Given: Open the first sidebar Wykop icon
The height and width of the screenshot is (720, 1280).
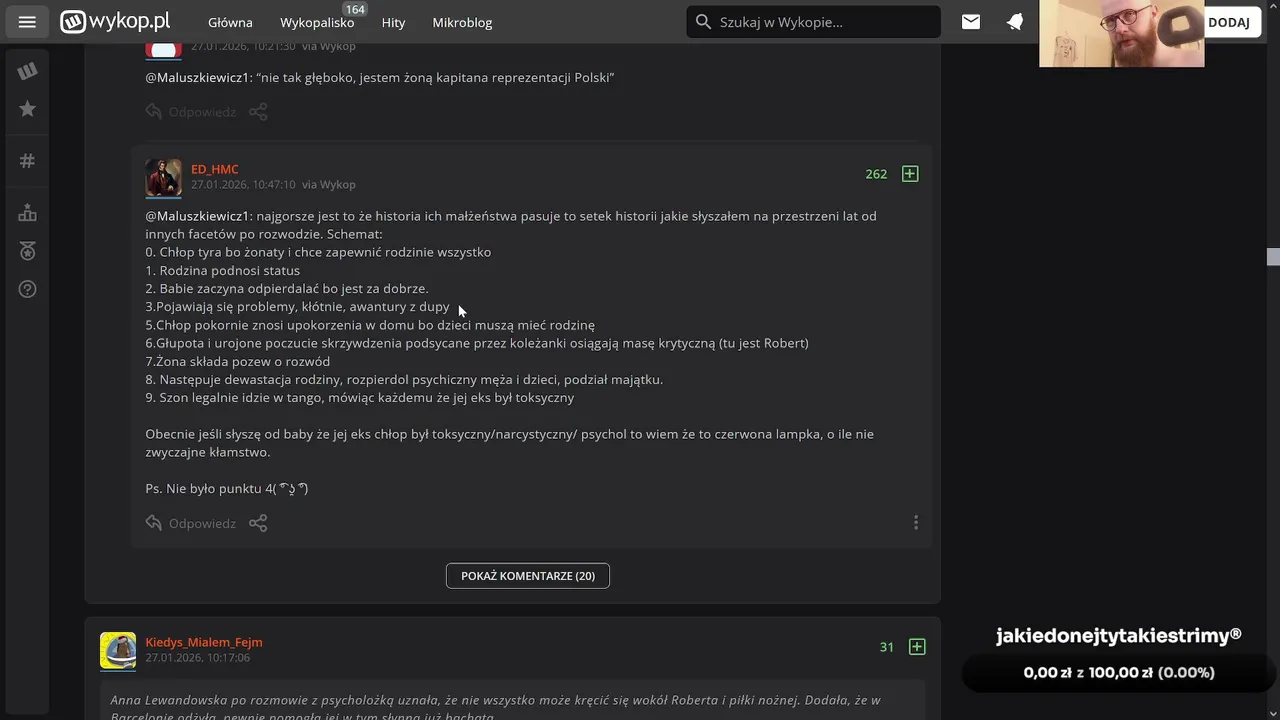Looking at the screenshot, I should pos(27,71).
